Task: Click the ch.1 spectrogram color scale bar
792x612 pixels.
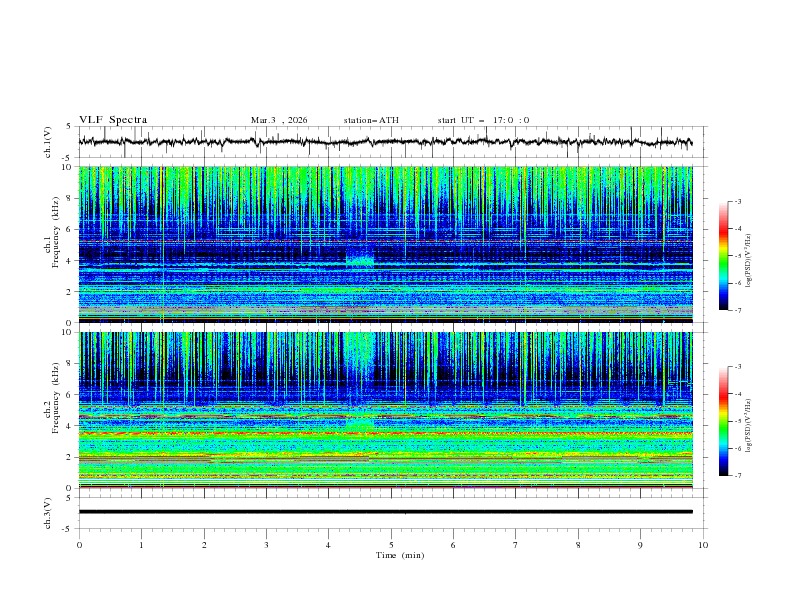Action: (723, 256)
